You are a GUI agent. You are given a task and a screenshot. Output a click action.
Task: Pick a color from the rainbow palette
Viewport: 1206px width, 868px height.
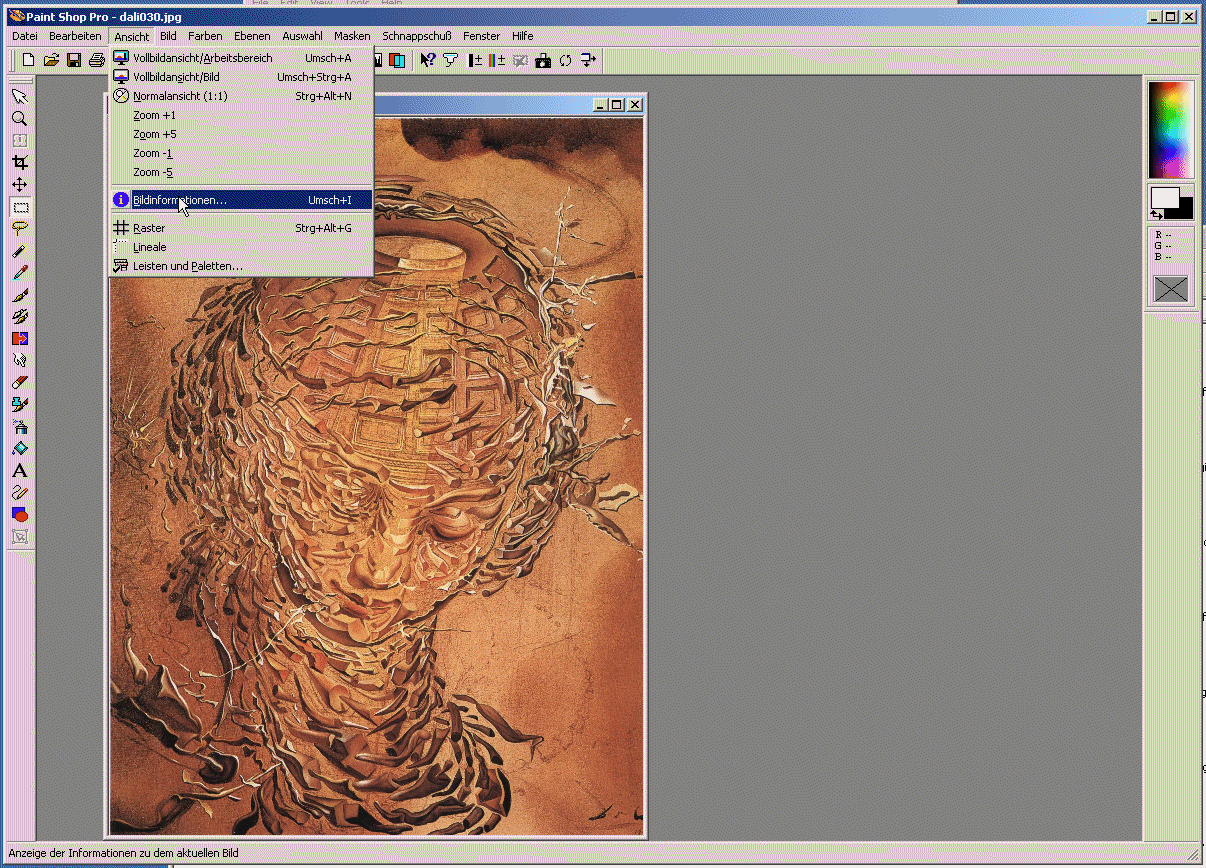coord(1171,130)
